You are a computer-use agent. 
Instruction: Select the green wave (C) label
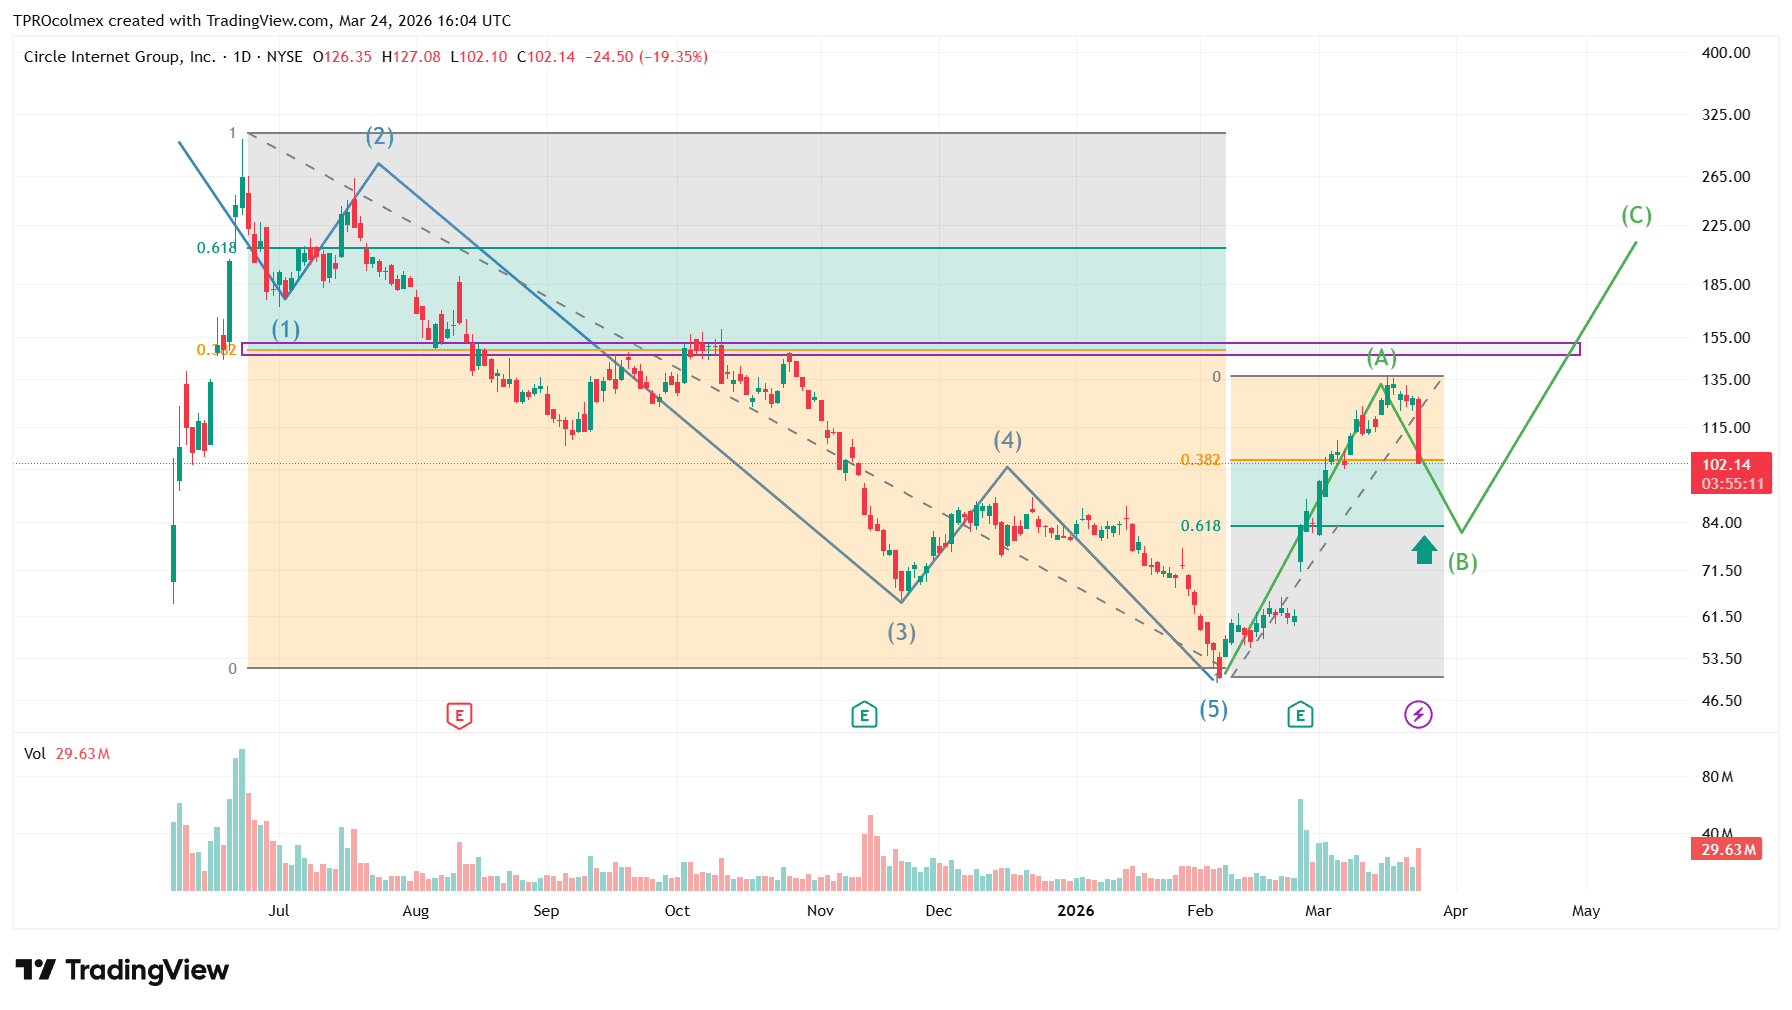1636,215
